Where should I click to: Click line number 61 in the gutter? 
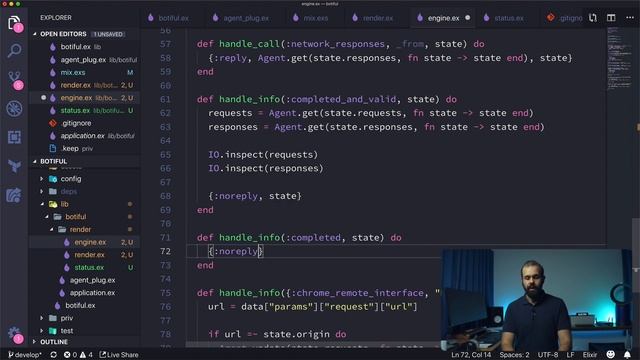coord(165,99)
